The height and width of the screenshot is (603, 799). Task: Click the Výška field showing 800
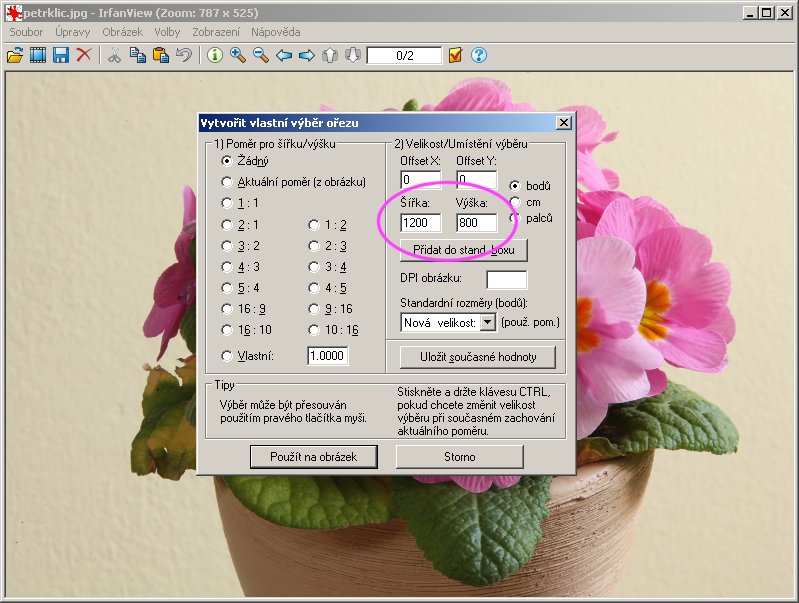476,223
